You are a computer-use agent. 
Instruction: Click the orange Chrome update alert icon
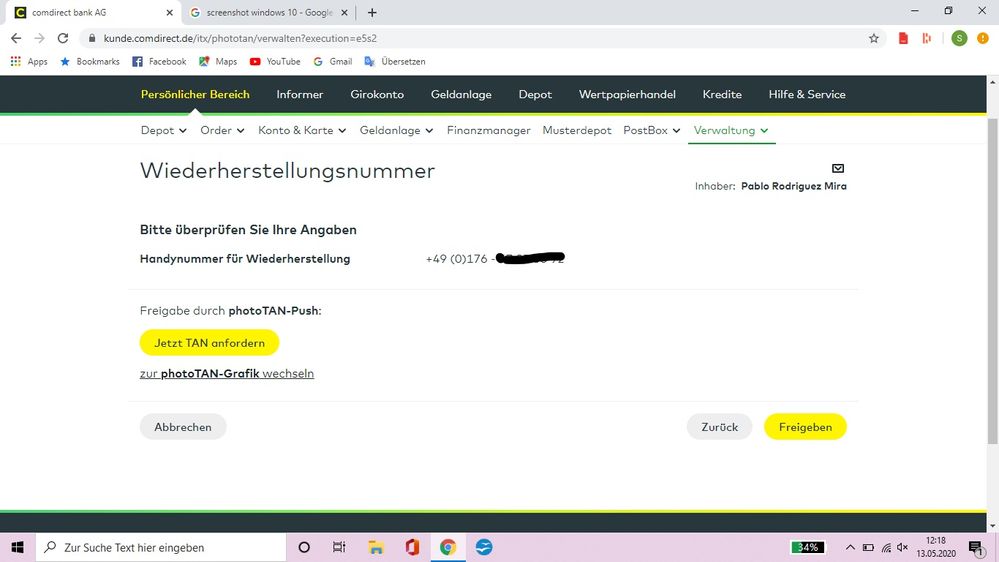coord(982,38)
